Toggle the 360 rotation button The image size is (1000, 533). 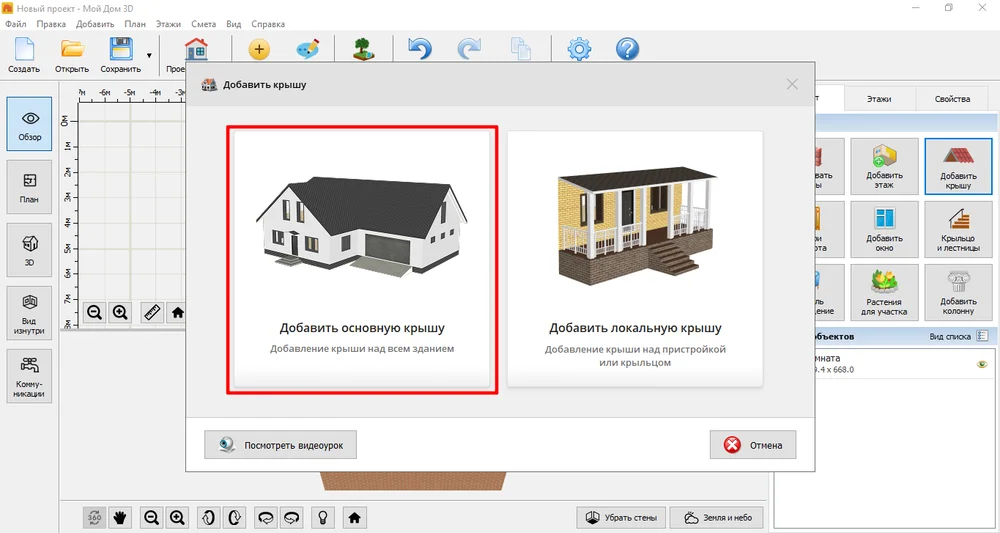point(94,517)
